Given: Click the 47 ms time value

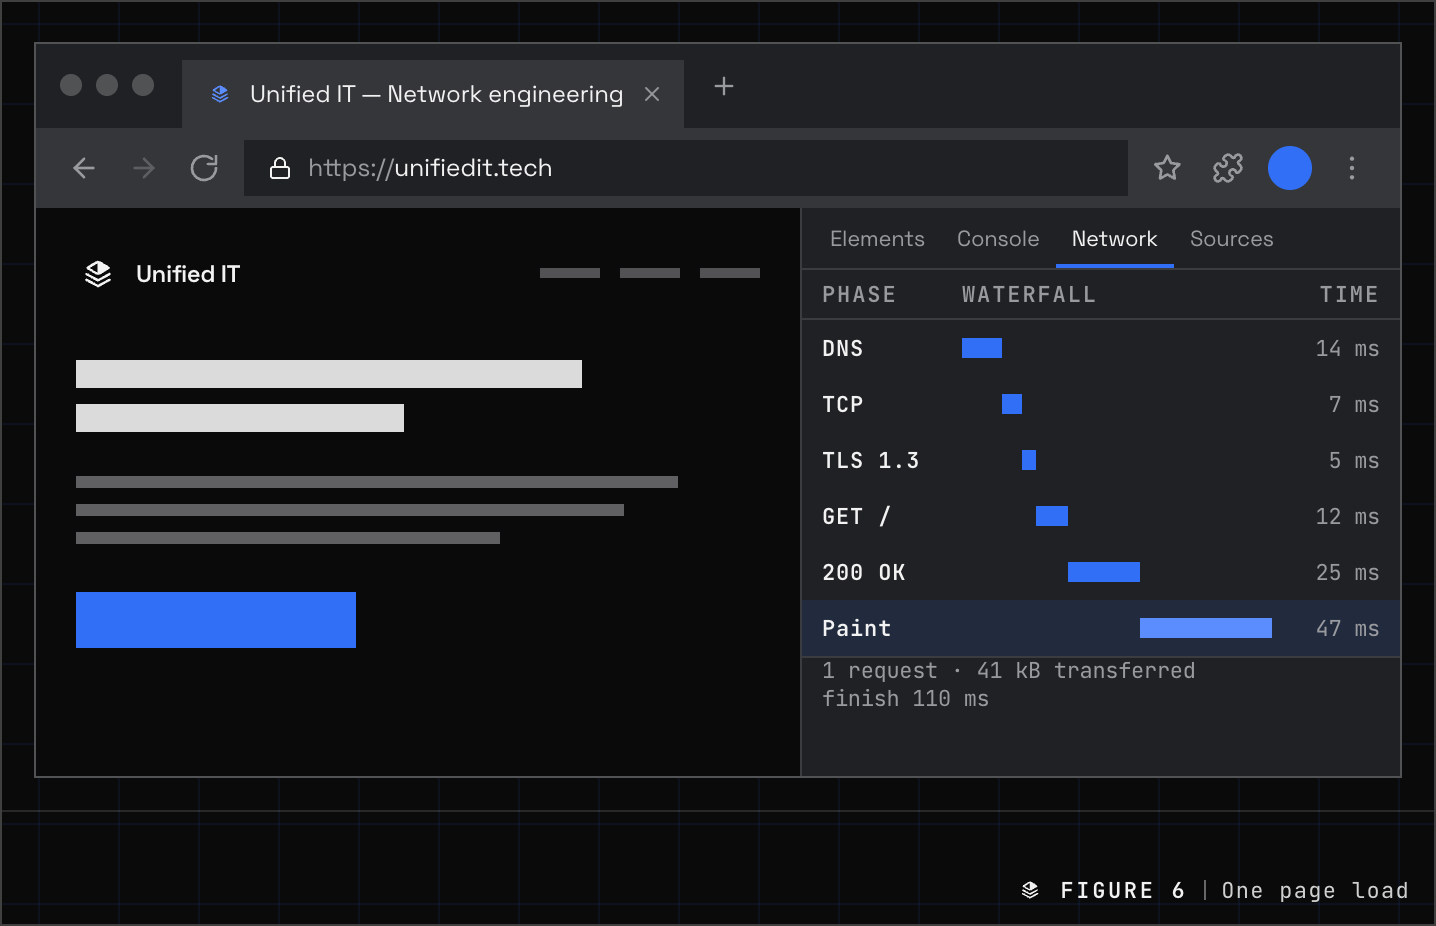Looking at the screenshot, I should tap(1347, 628).
